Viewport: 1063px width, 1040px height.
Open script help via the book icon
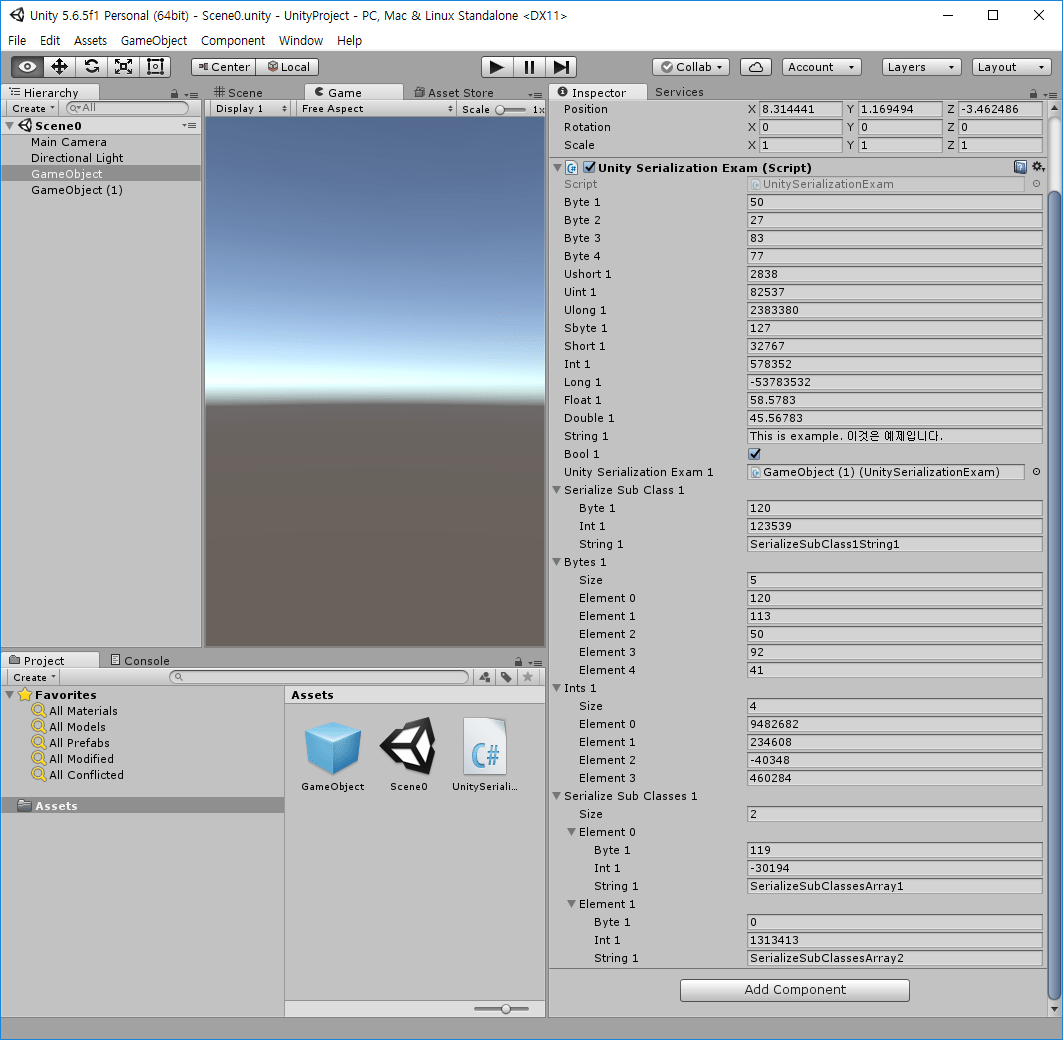pos(1020,166)
